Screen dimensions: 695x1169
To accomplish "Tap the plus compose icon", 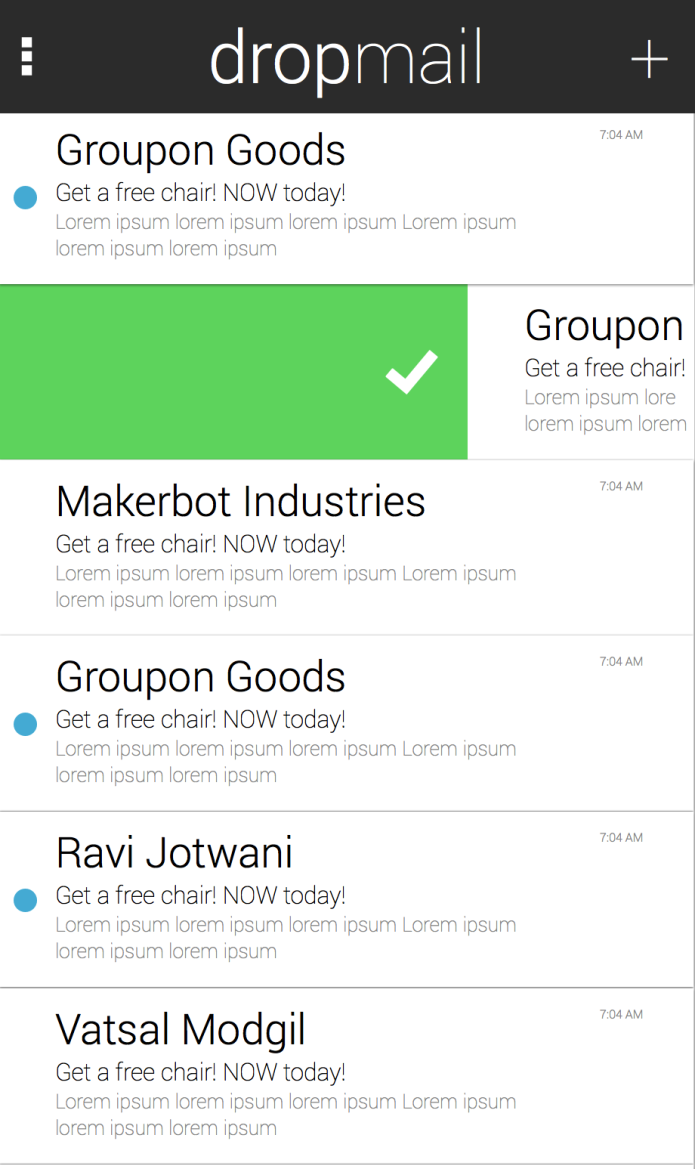I will coord(649,59).
